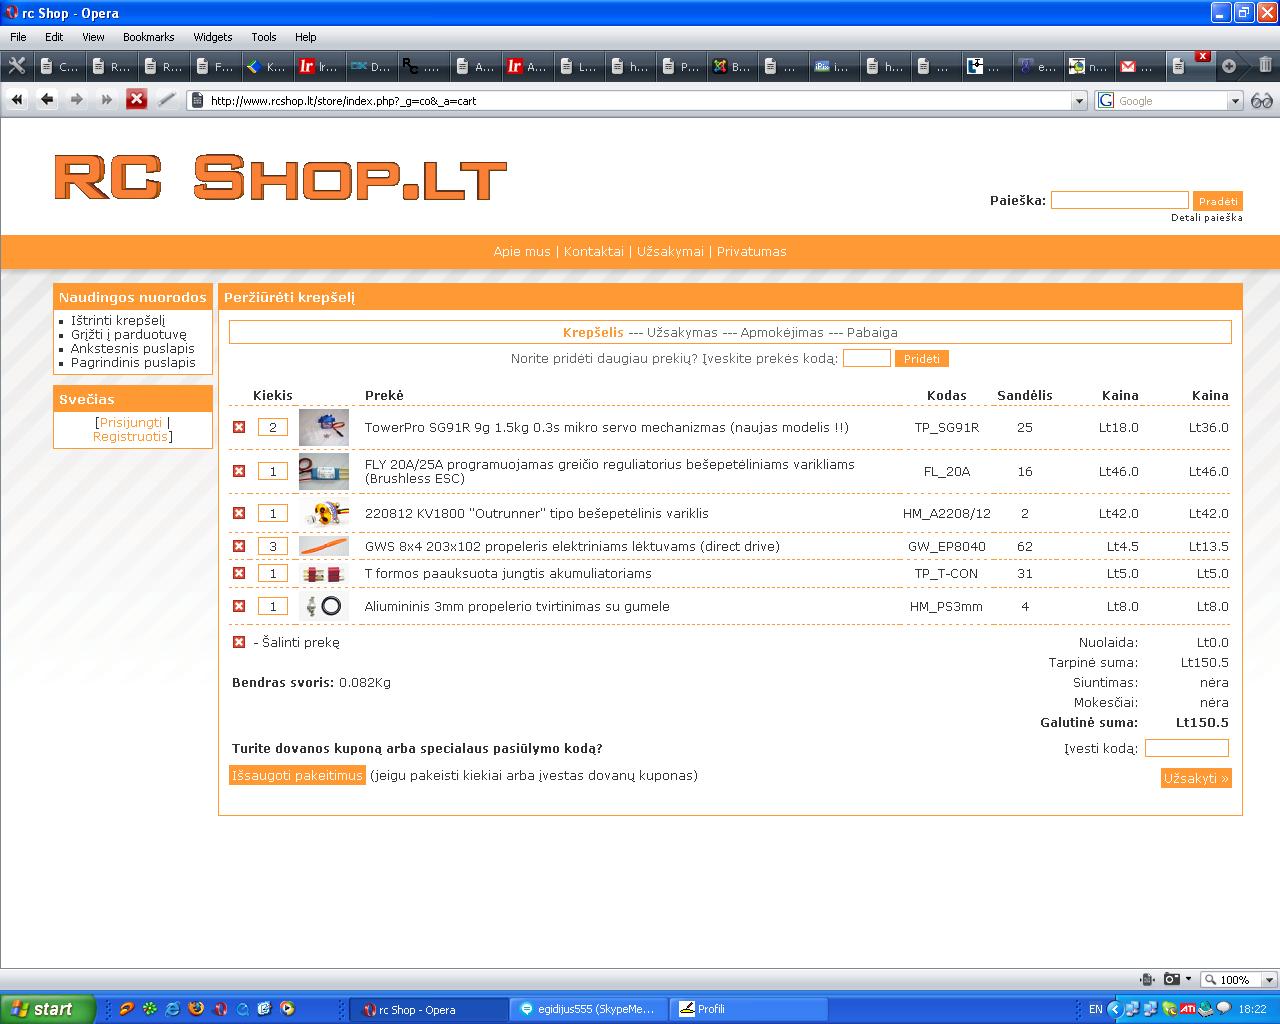The height and width of the screenshot is (1024, 1280).
Task: Click the coupon code input field
Action: [x=1186, y=748]
